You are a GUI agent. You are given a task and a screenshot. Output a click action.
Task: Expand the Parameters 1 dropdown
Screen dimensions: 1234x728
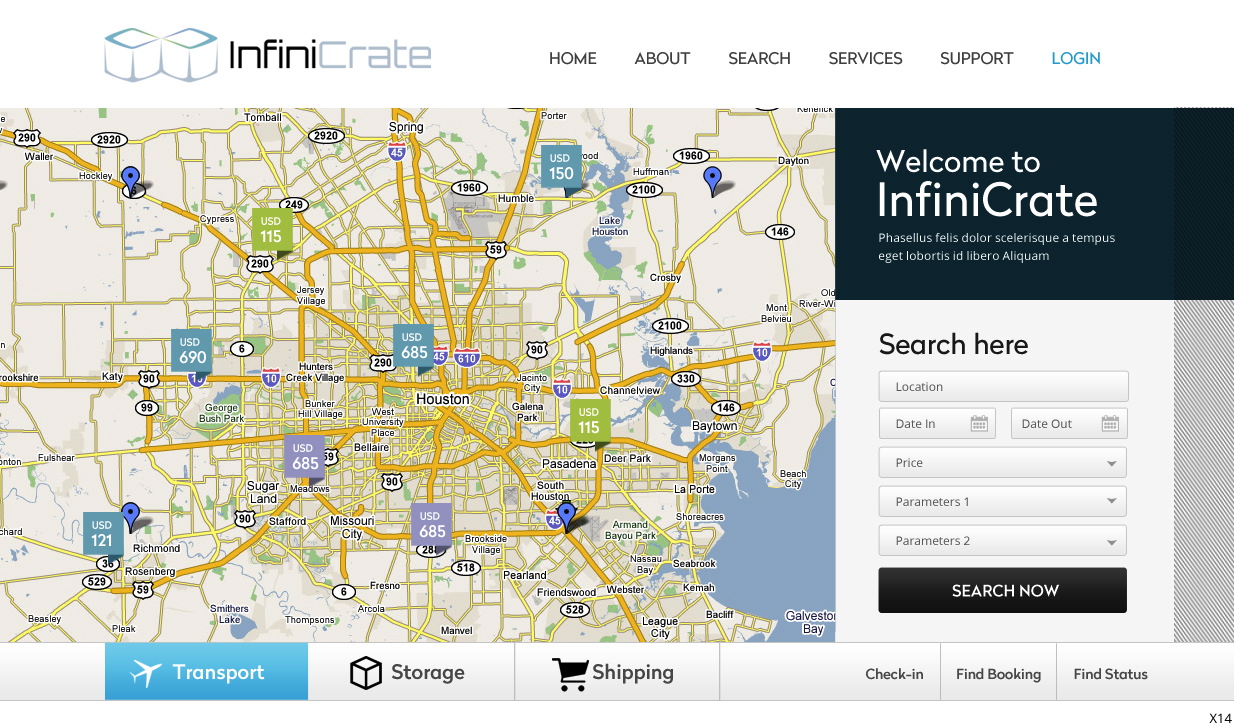(x=1003, y=502)
